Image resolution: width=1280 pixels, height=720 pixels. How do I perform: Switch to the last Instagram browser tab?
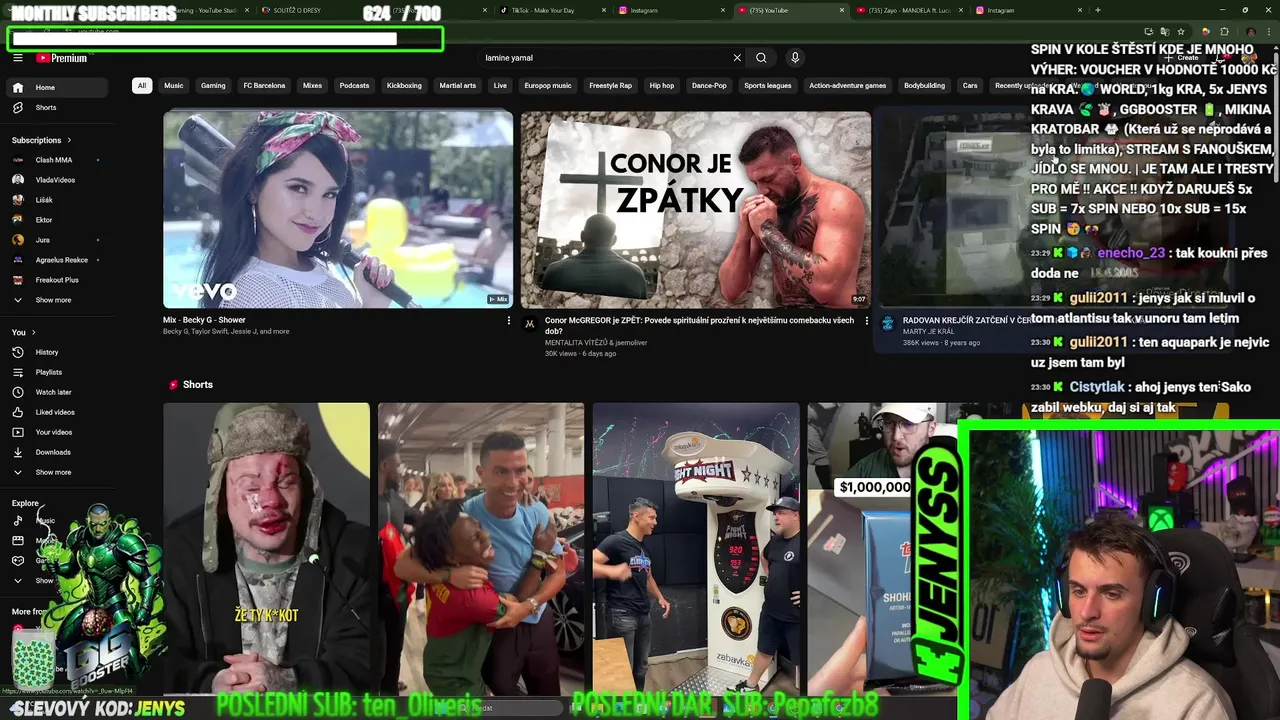tap(1028, 10)
